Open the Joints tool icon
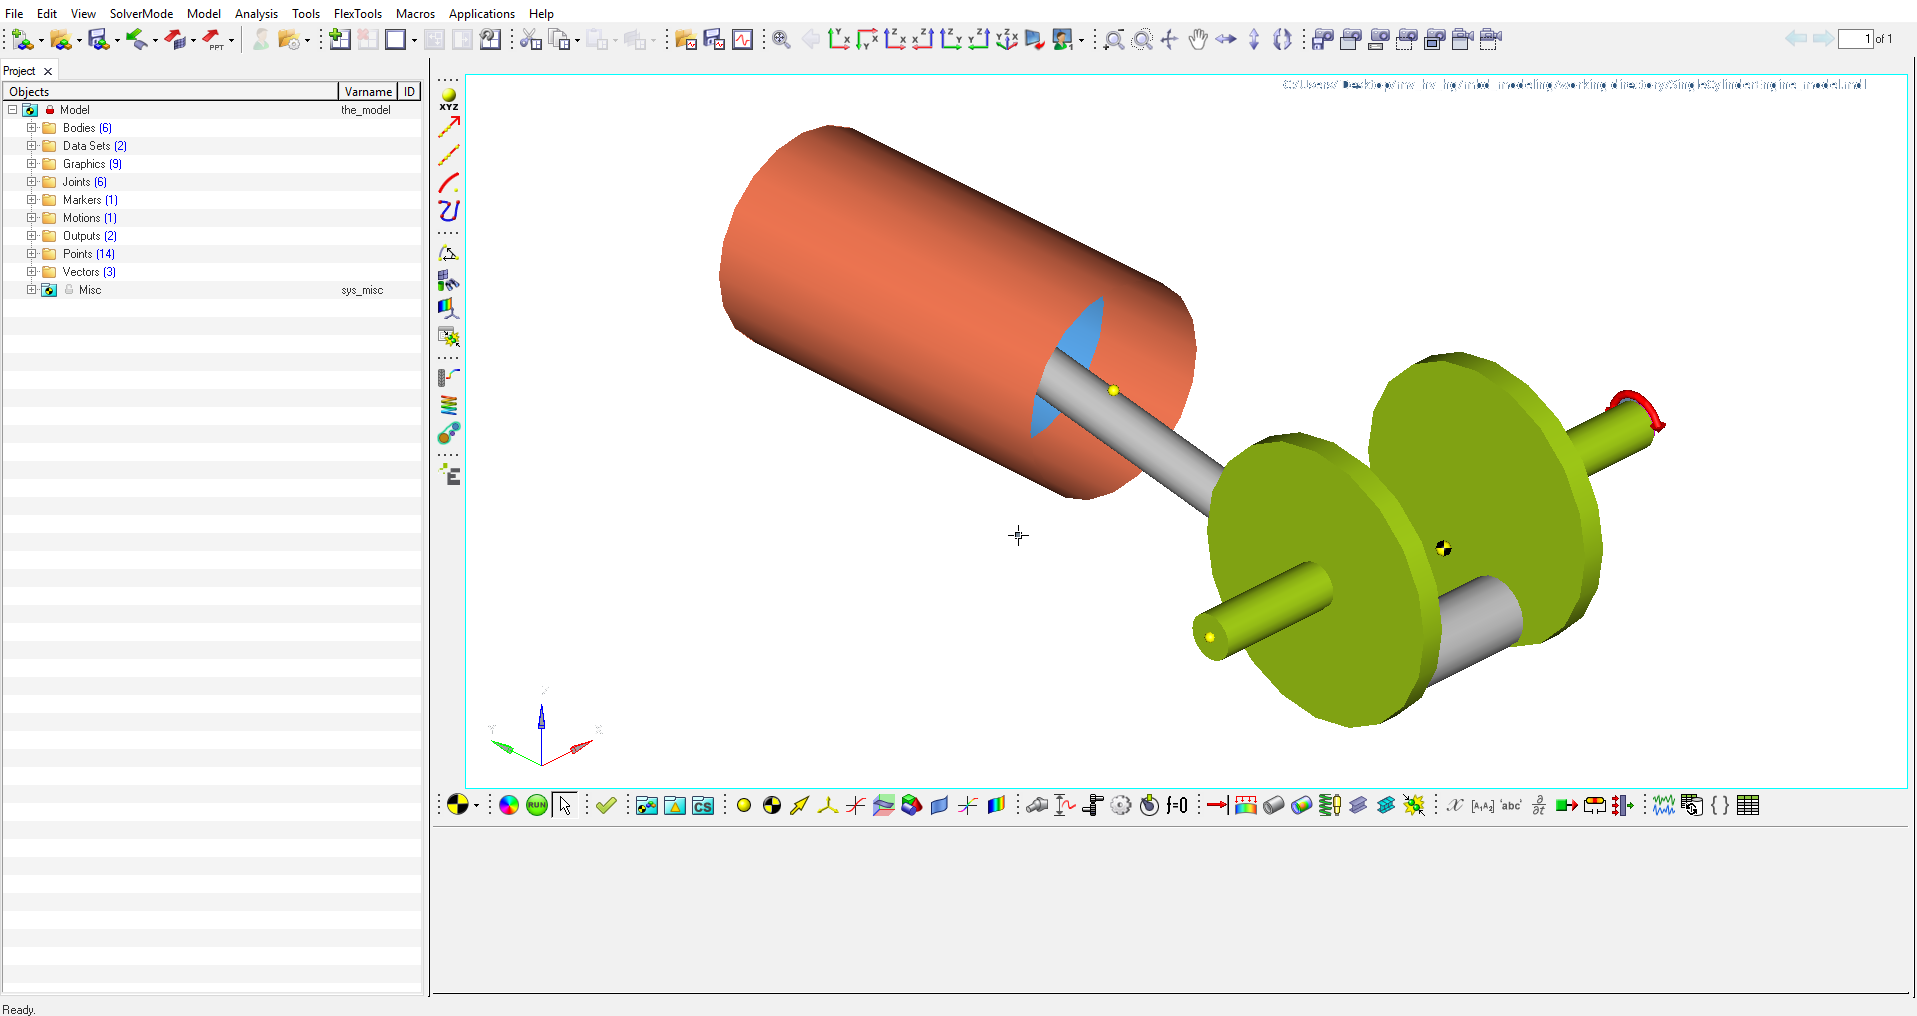The width and height of the screenshot is (1917, 1016). point(1037,806)
